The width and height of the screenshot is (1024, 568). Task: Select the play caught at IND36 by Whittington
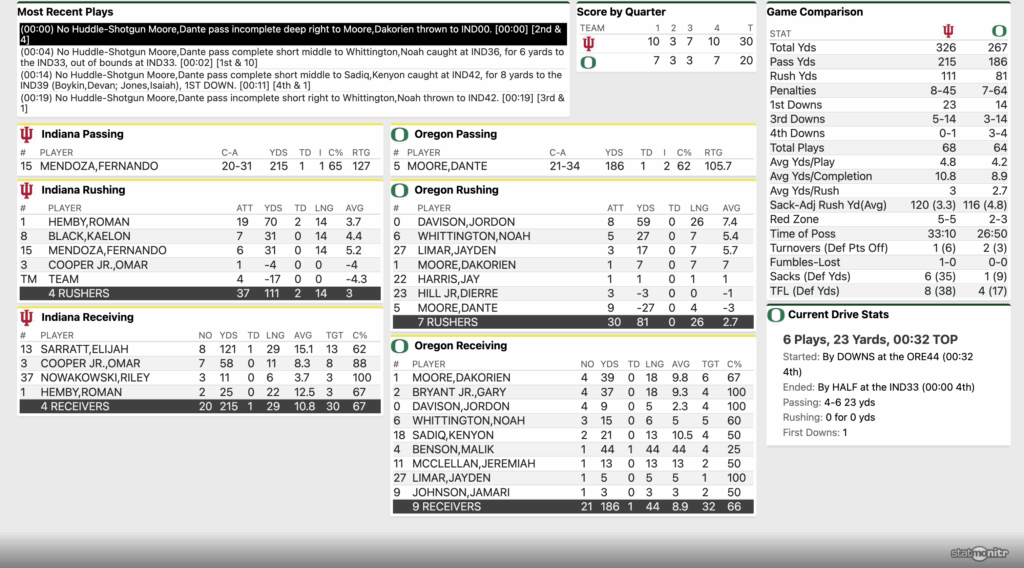pyautogui.click(x=292, y=57)
